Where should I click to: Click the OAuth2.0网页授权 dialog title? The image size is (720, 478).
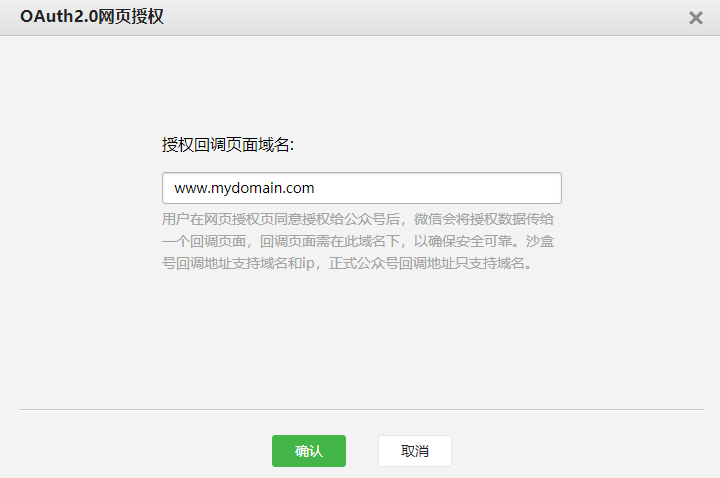click(92, 17)
